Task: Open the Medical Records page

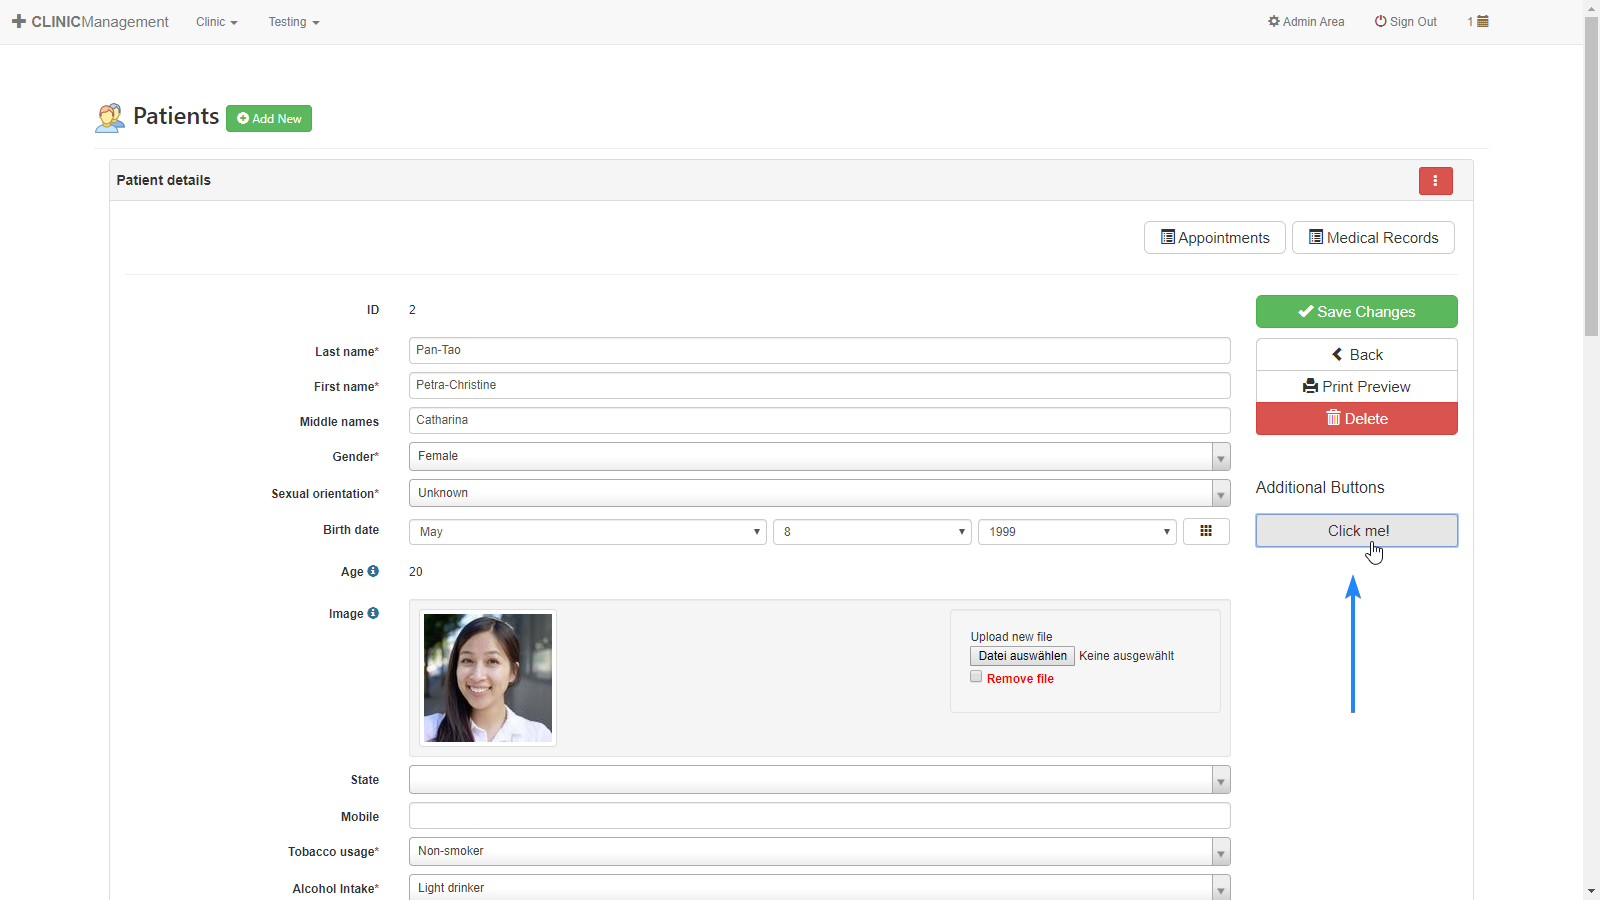Action: (1373, 238)
